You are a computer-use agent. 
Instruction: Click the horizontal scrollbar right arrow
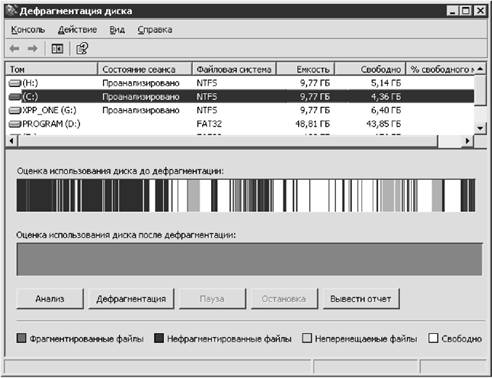click(468, 141)
